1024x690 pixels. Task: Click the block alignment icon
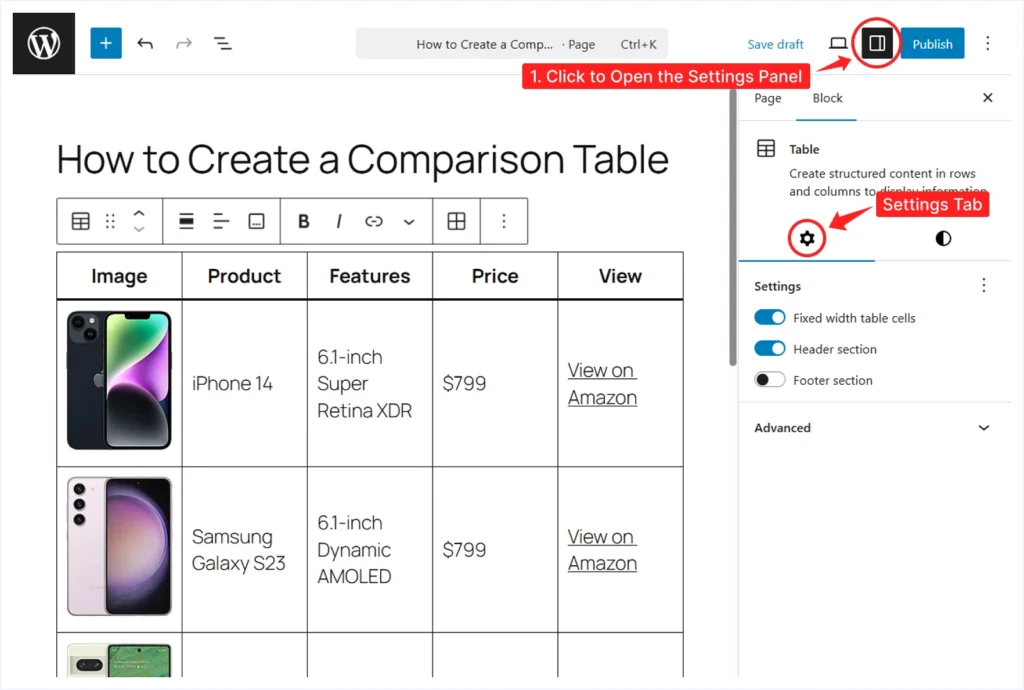point(186,221)
